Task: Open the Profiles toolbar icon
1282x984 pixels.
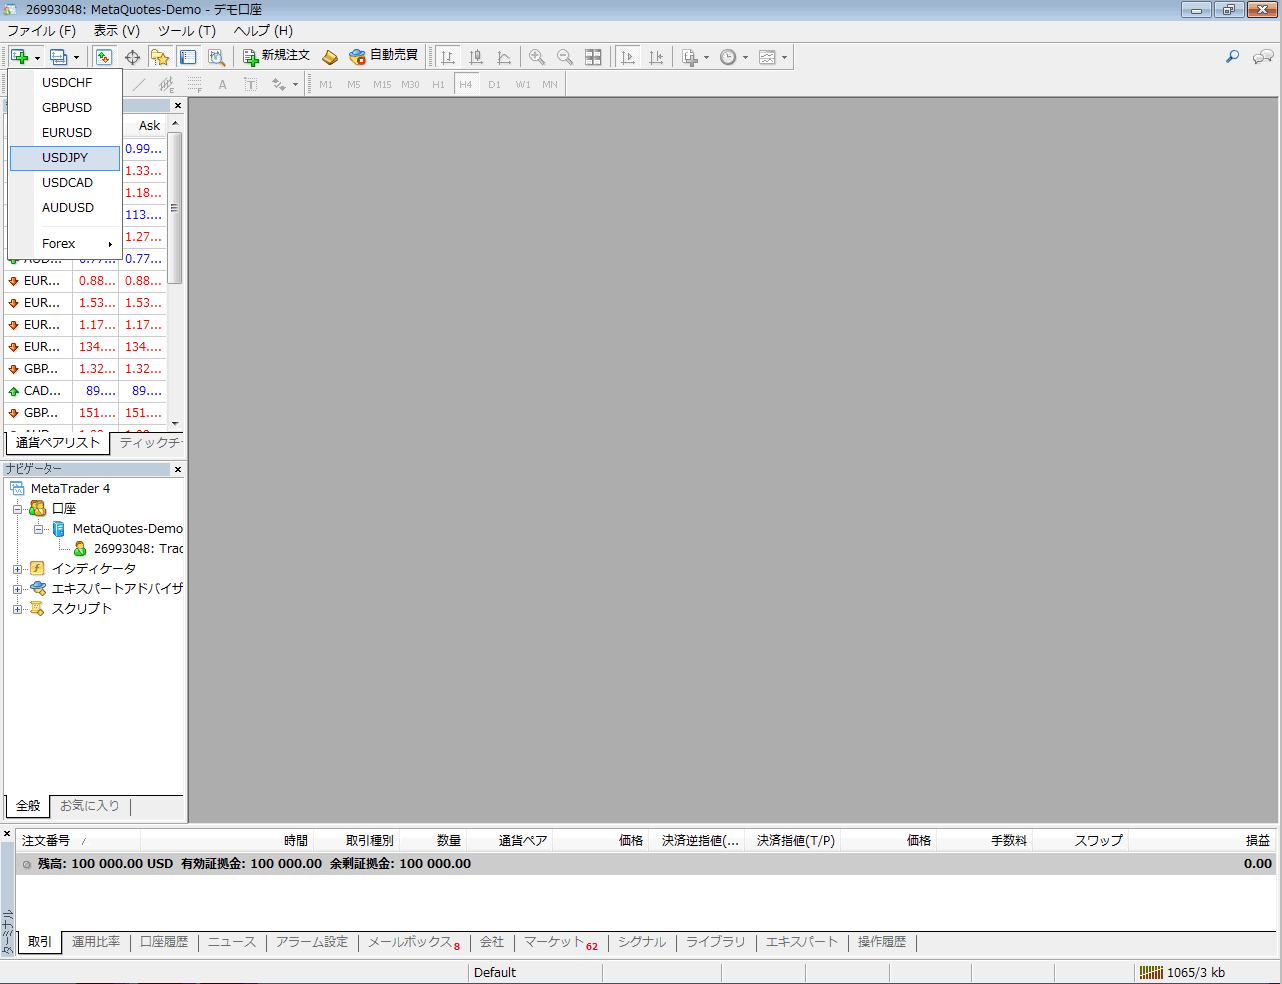Action: [59, 57]
